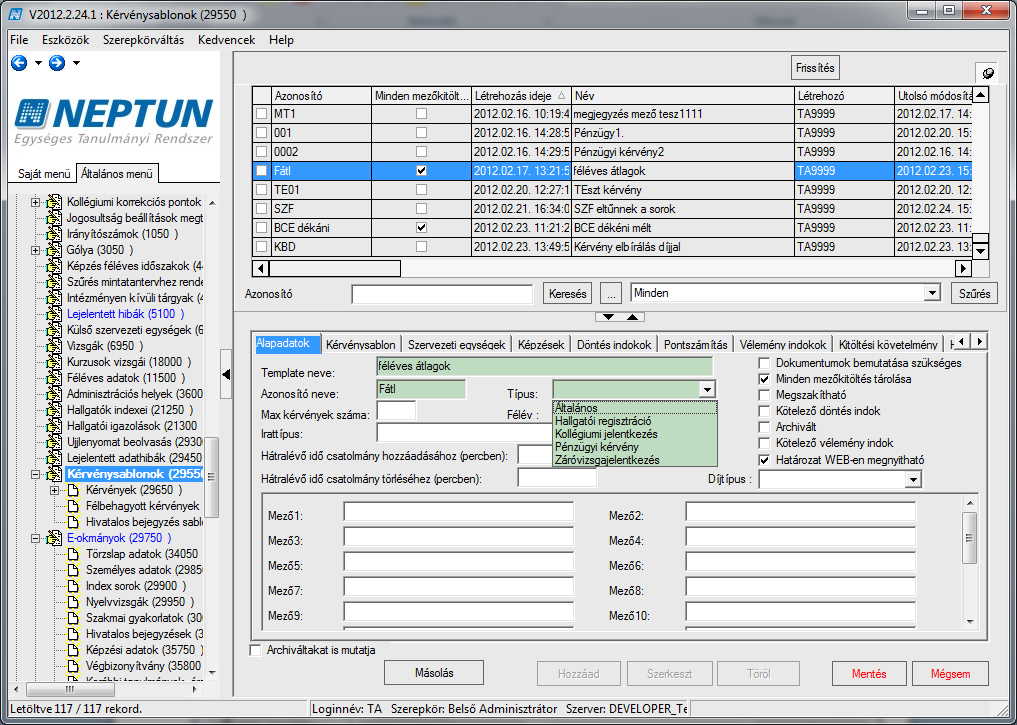Collapse the left menu panel with the black arrow
Image resolution: width=1017 pixels, height=725 pixels.
coord(226,374)
